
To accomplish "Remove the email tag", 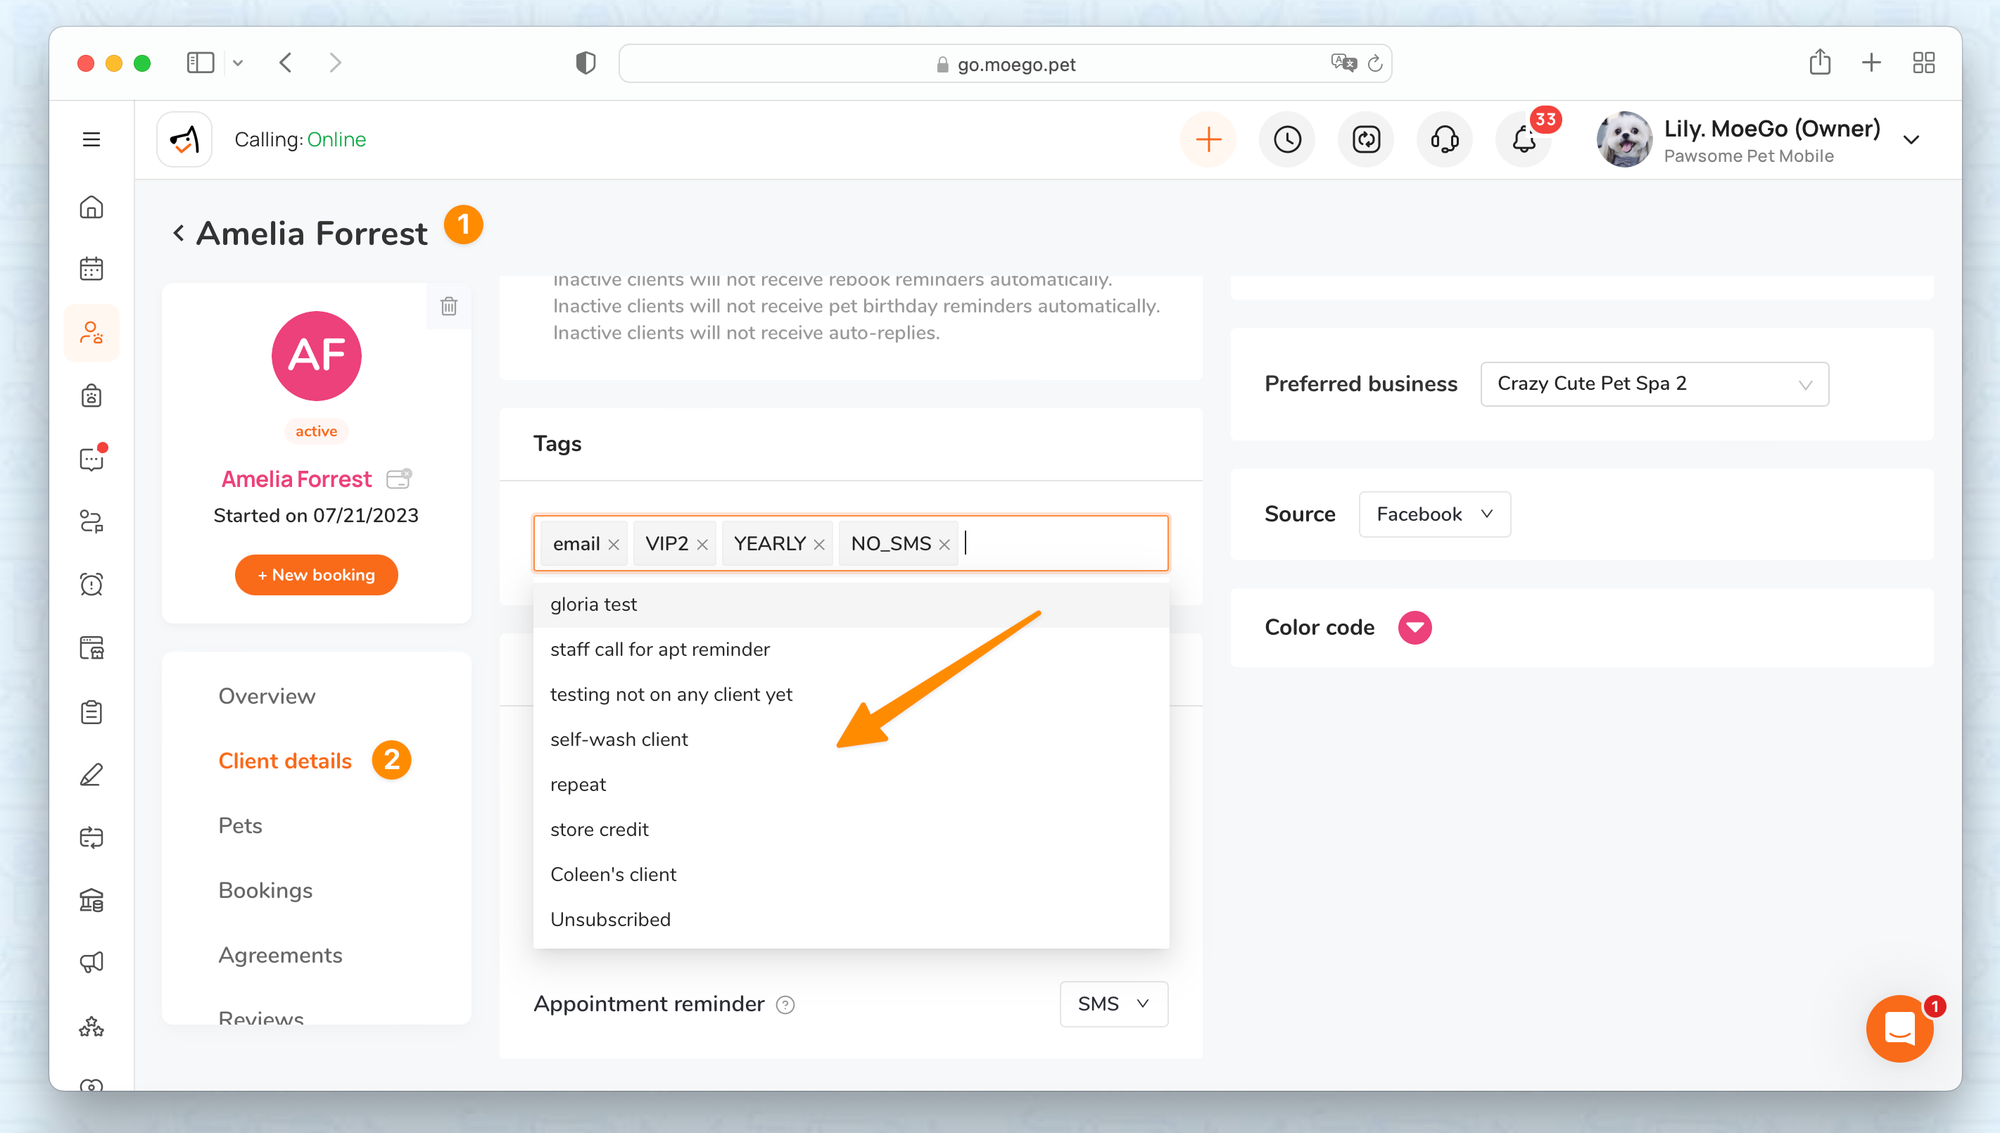I will [614, 544].
